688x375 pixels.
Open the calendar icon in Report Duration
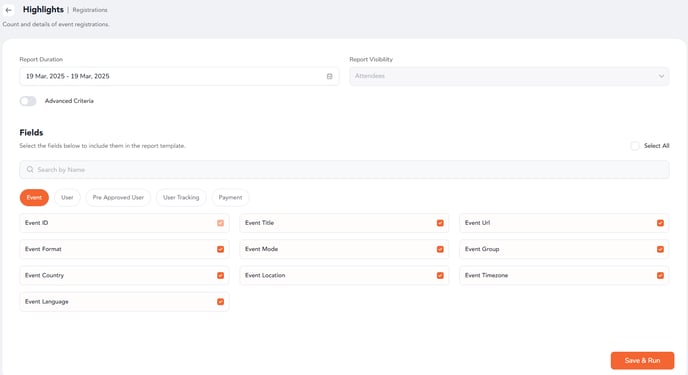330,76
